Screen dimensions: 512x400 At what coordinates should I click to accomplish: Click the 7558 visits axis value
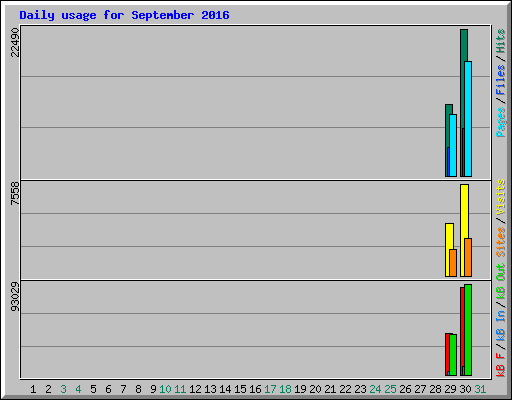(x=15, y=193)
